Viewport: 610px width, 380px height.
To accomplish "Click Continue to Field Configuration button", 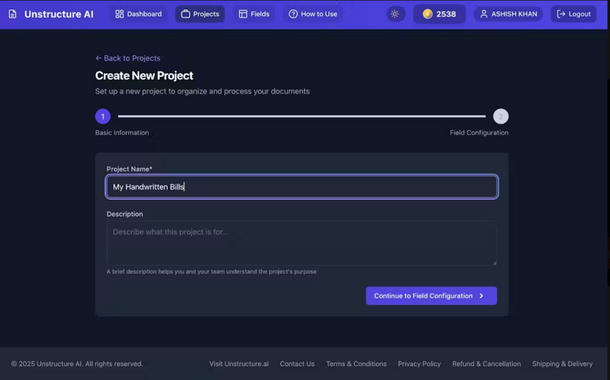I will click(x=431, y=296).
